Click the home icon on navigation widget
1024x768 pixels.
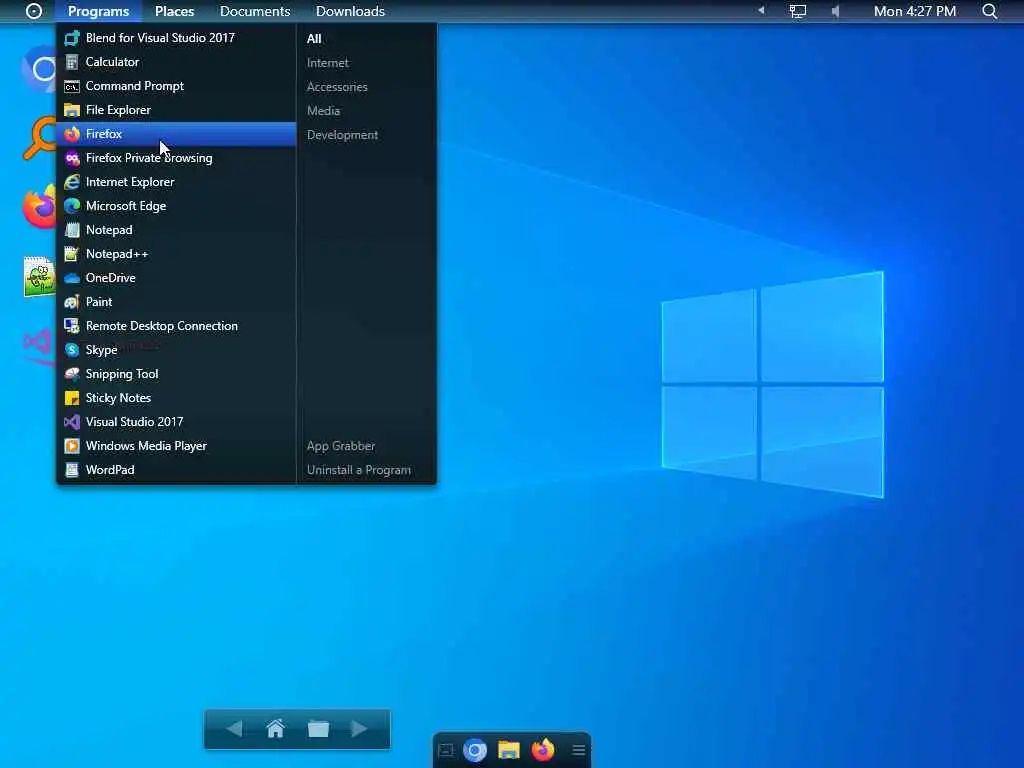click(x=276, y=728)
